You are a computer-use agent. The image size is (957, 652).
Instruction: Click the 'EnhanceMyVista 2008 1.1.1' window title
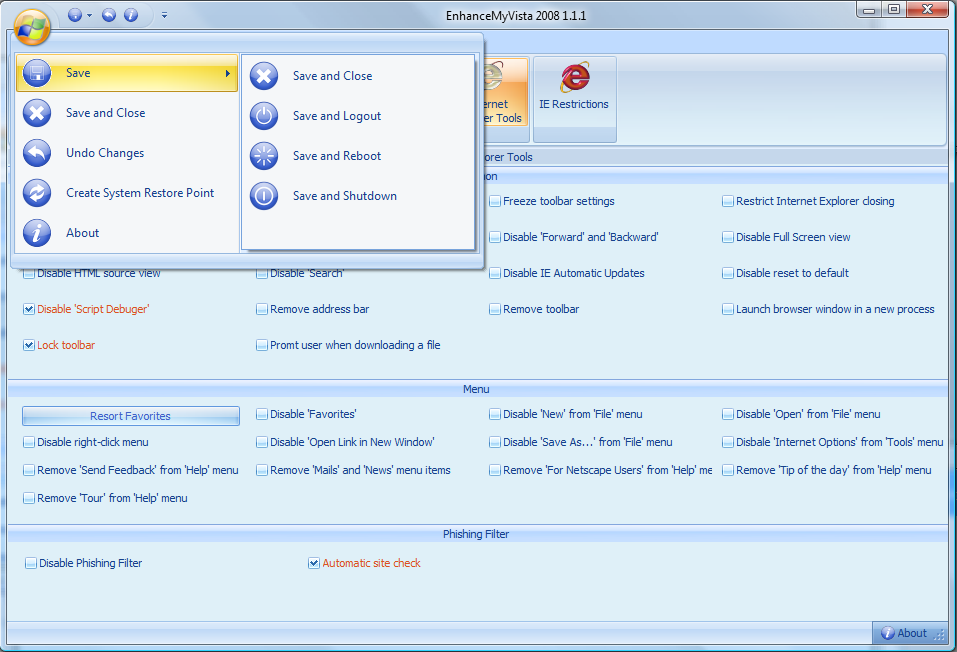(x=516, y=16)
